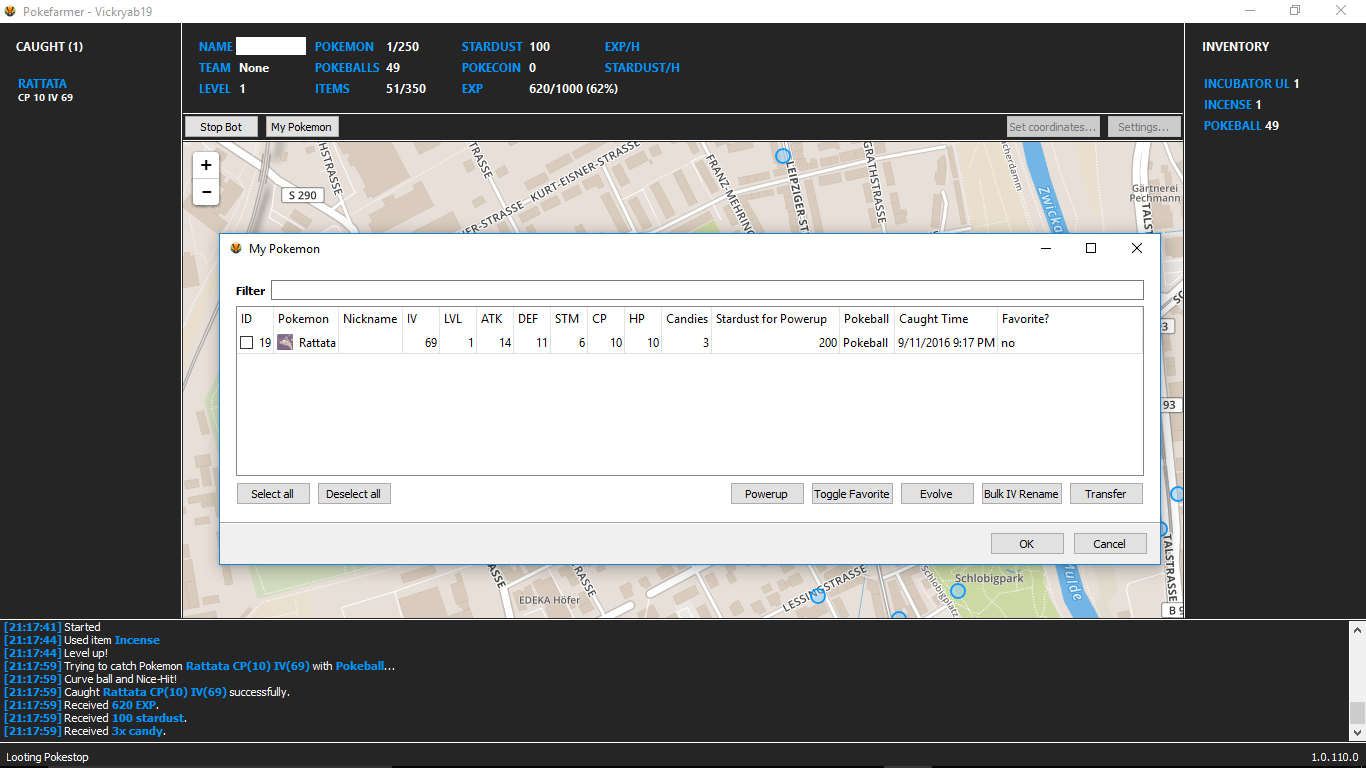The image size is (1366, 768).
Task: Click the Evolve button
Action: pos(937,494)
